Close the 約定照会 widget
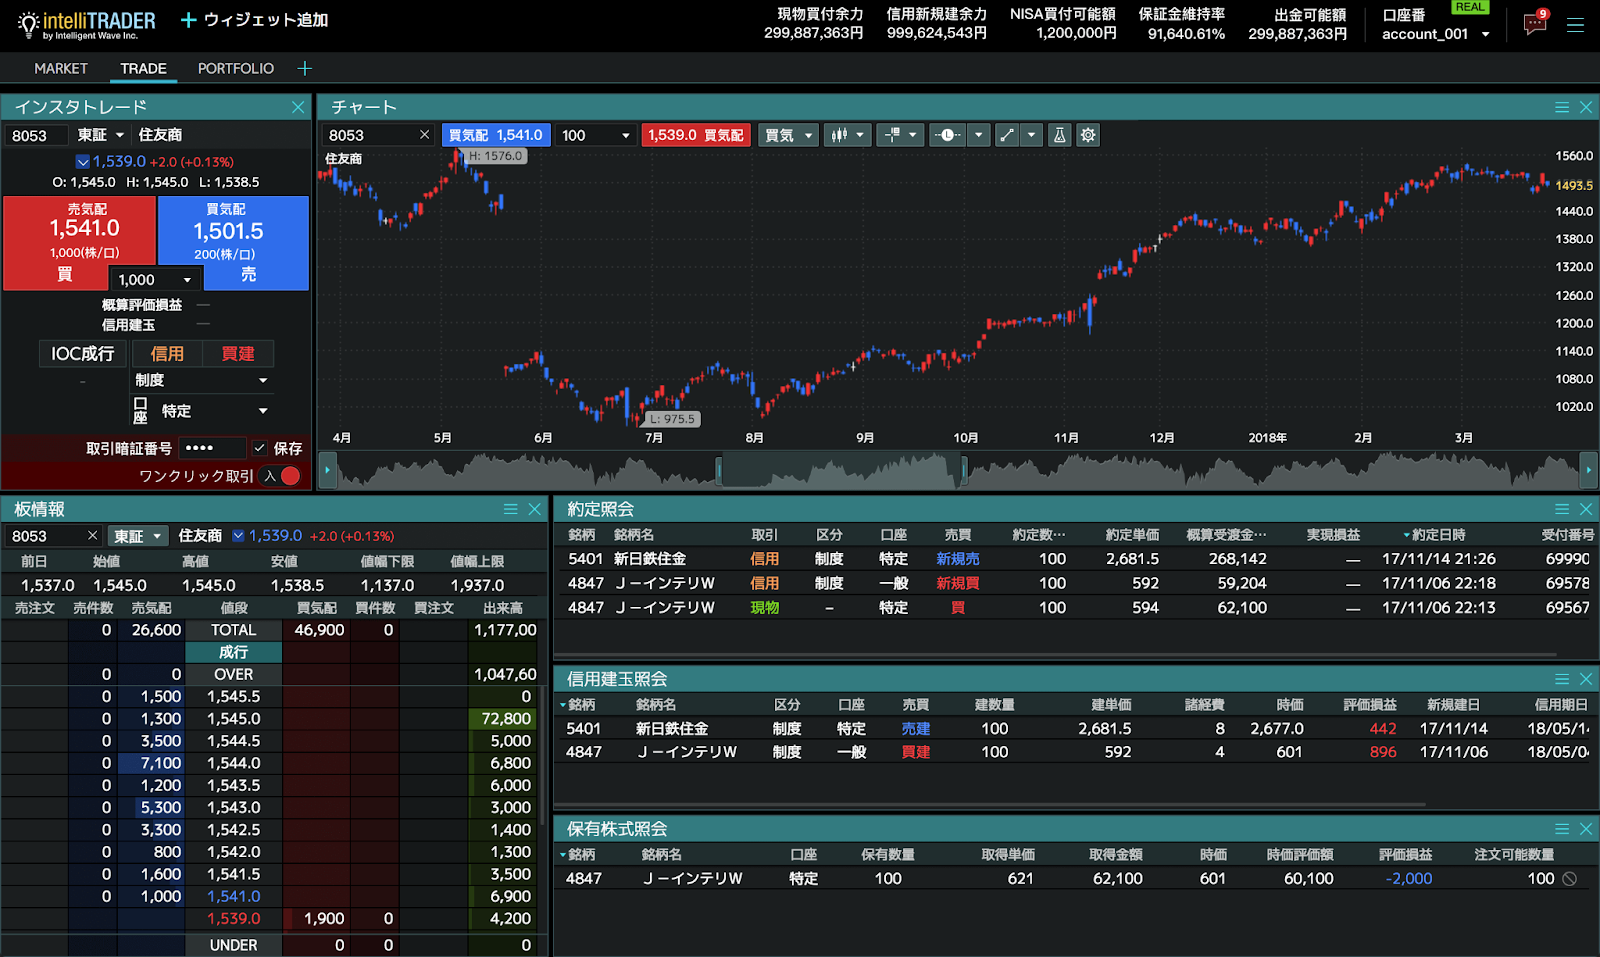This screenshot has width=1600, height=957. 1586,509
